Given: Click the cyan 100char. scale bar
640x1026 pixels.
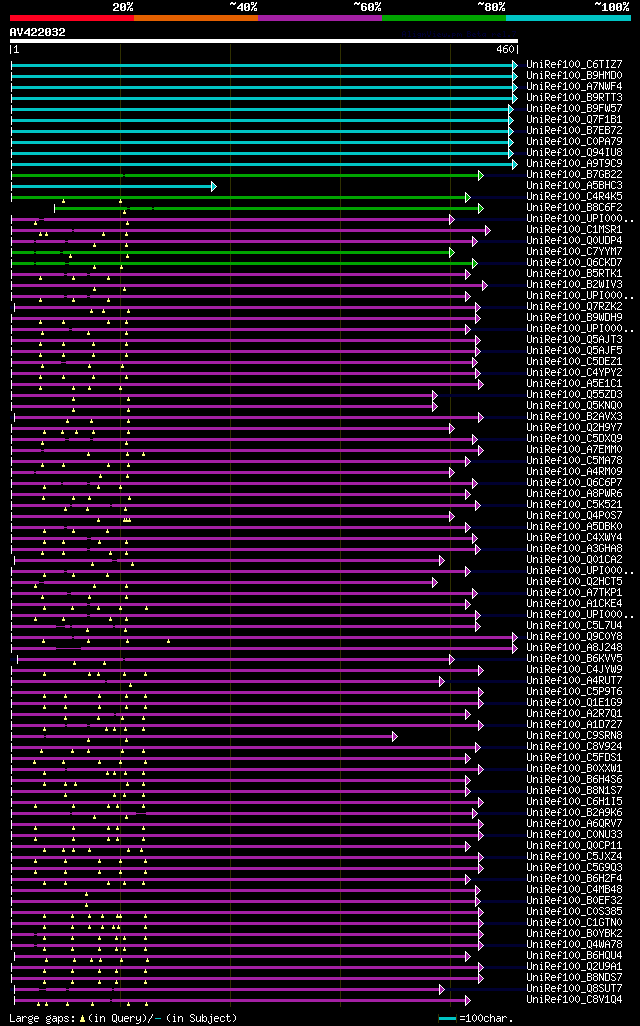Looking at the screenshot, I should (448, 1019).
